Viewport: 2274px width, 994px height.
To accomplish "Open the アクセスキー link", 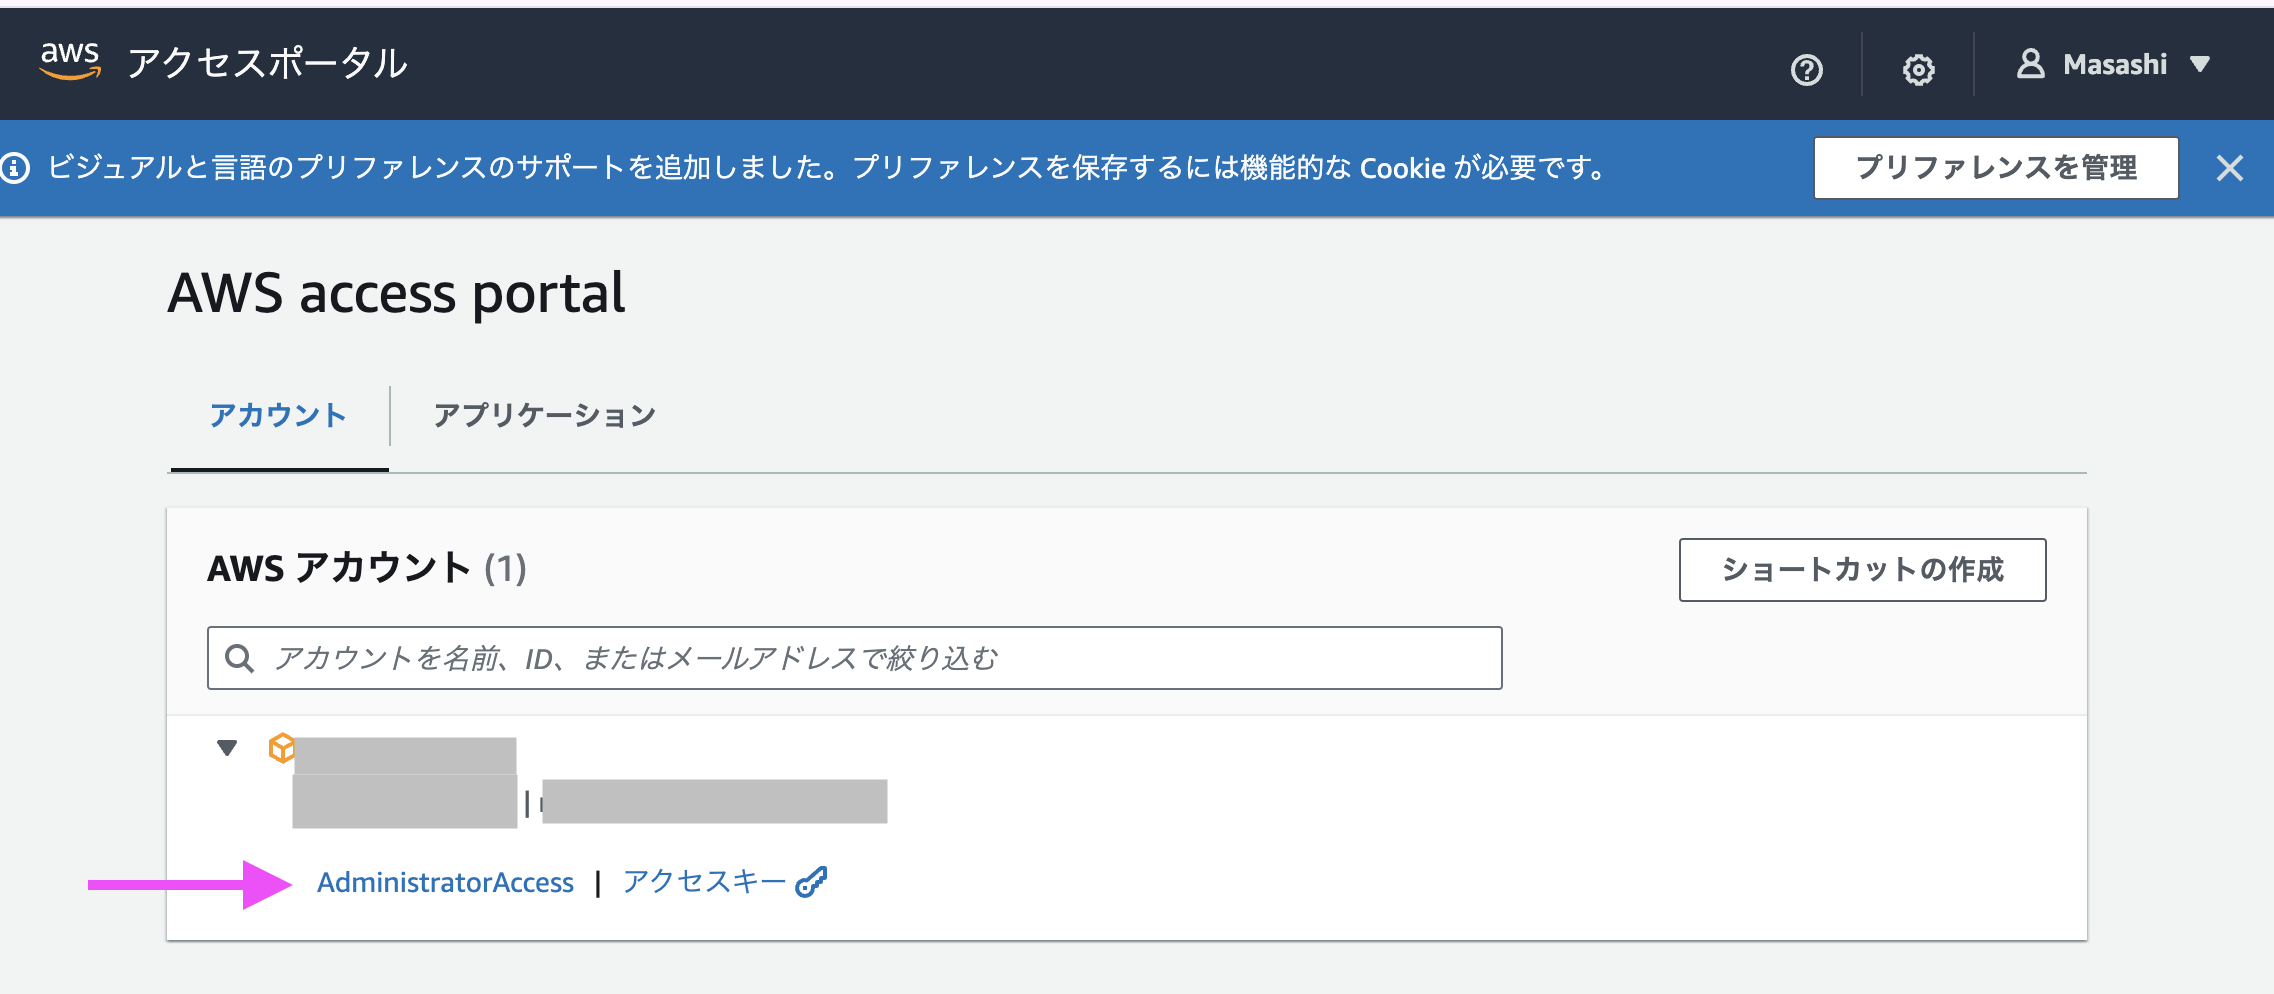I will [x=704, y=881].
